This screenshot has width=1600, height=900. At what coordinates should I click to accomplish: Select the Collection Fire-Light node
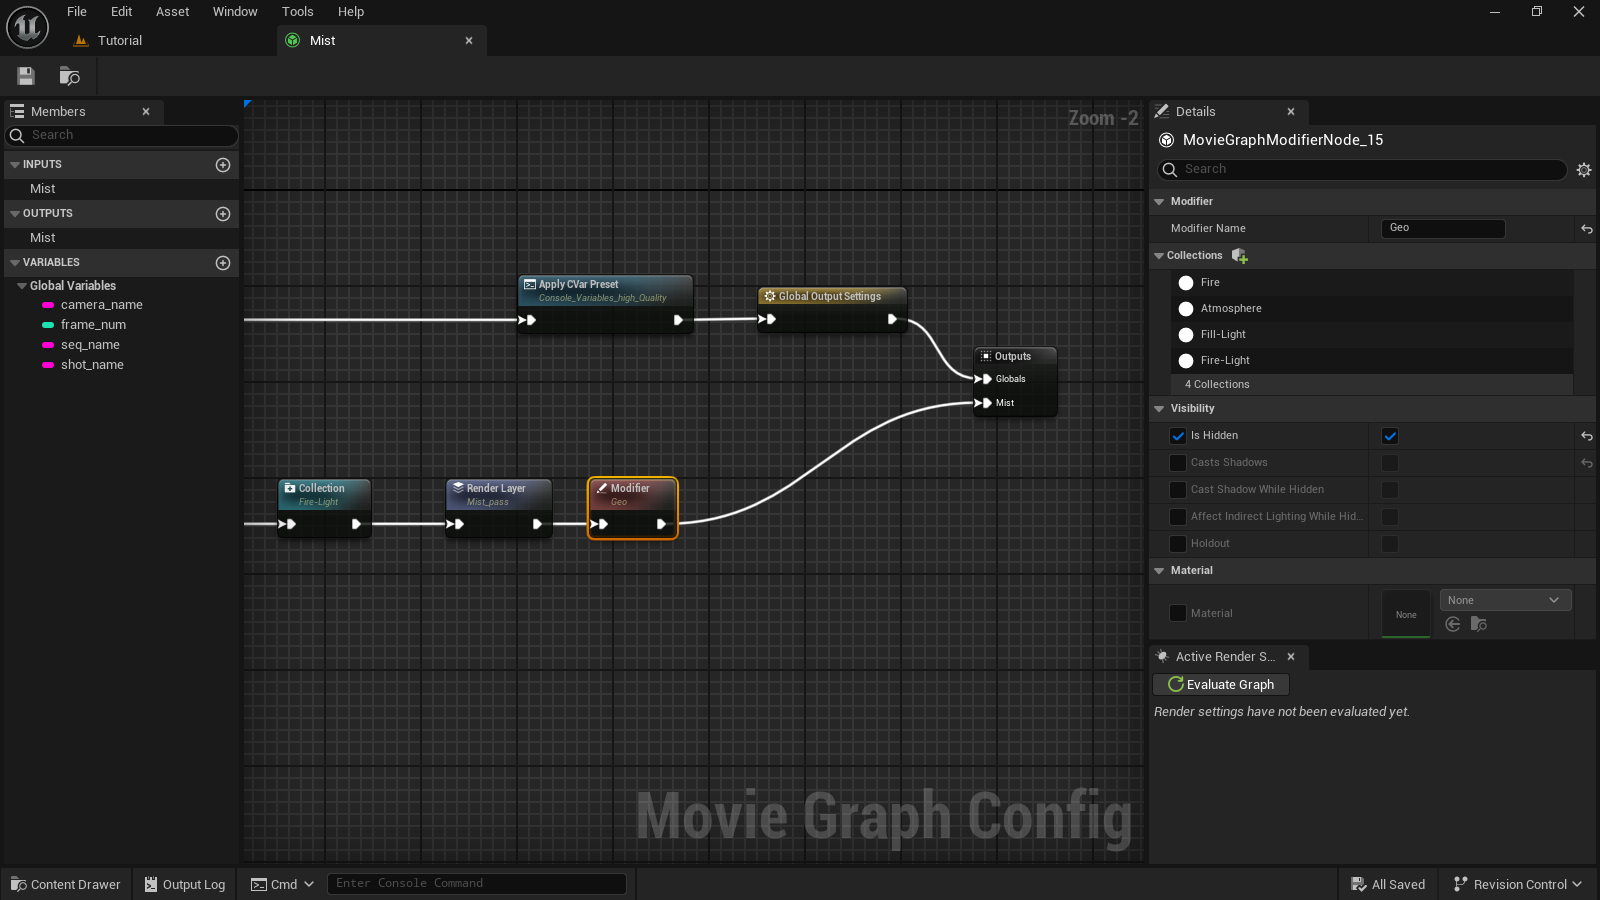(324, 508)
